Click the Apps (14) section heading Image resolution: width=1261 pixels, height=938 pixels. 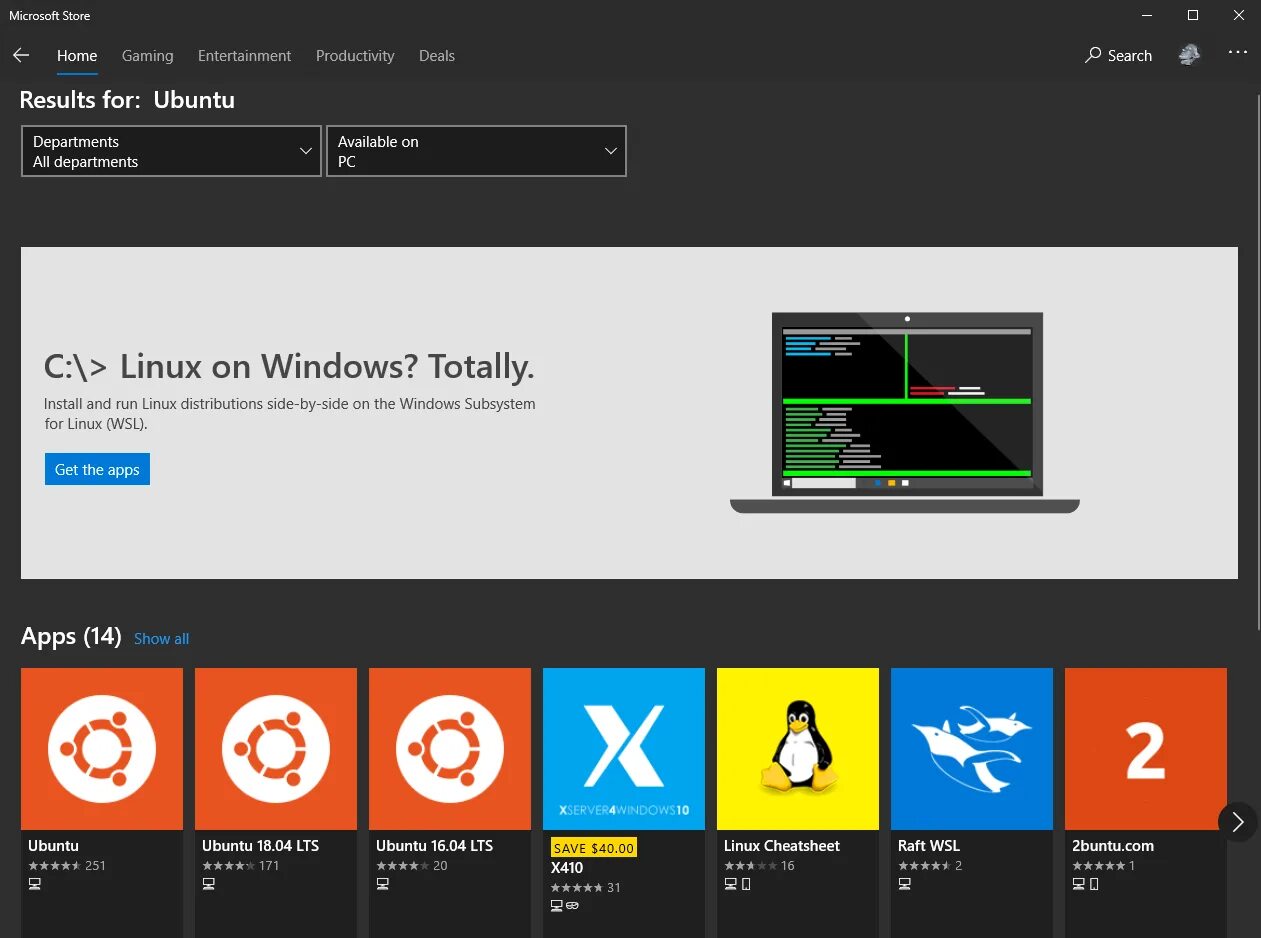coord(71,636)
